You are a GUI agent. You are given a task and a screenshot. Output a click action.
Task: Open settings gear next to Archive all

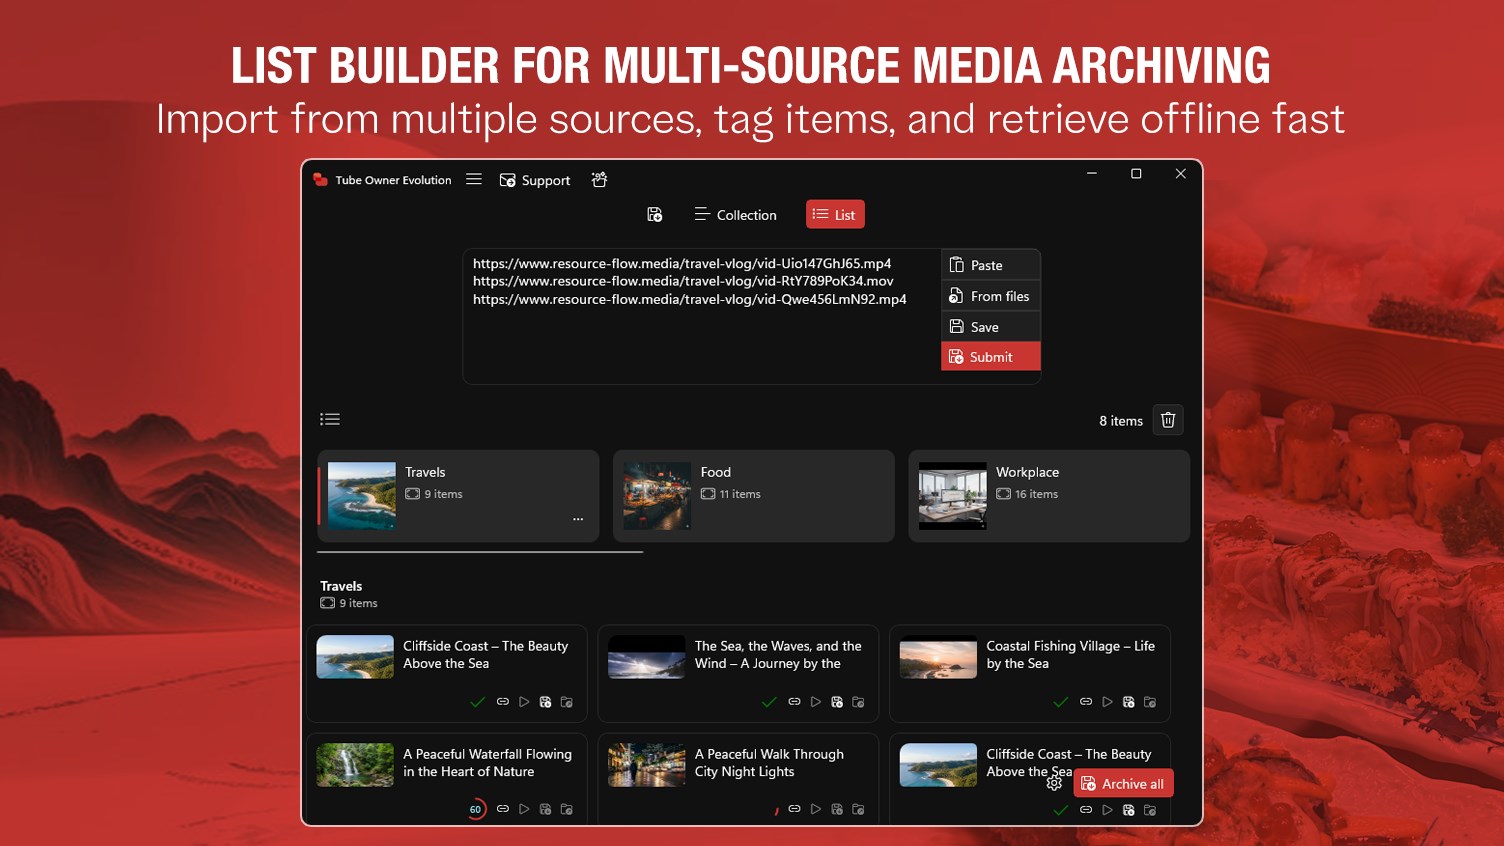tap(1054, 784)
